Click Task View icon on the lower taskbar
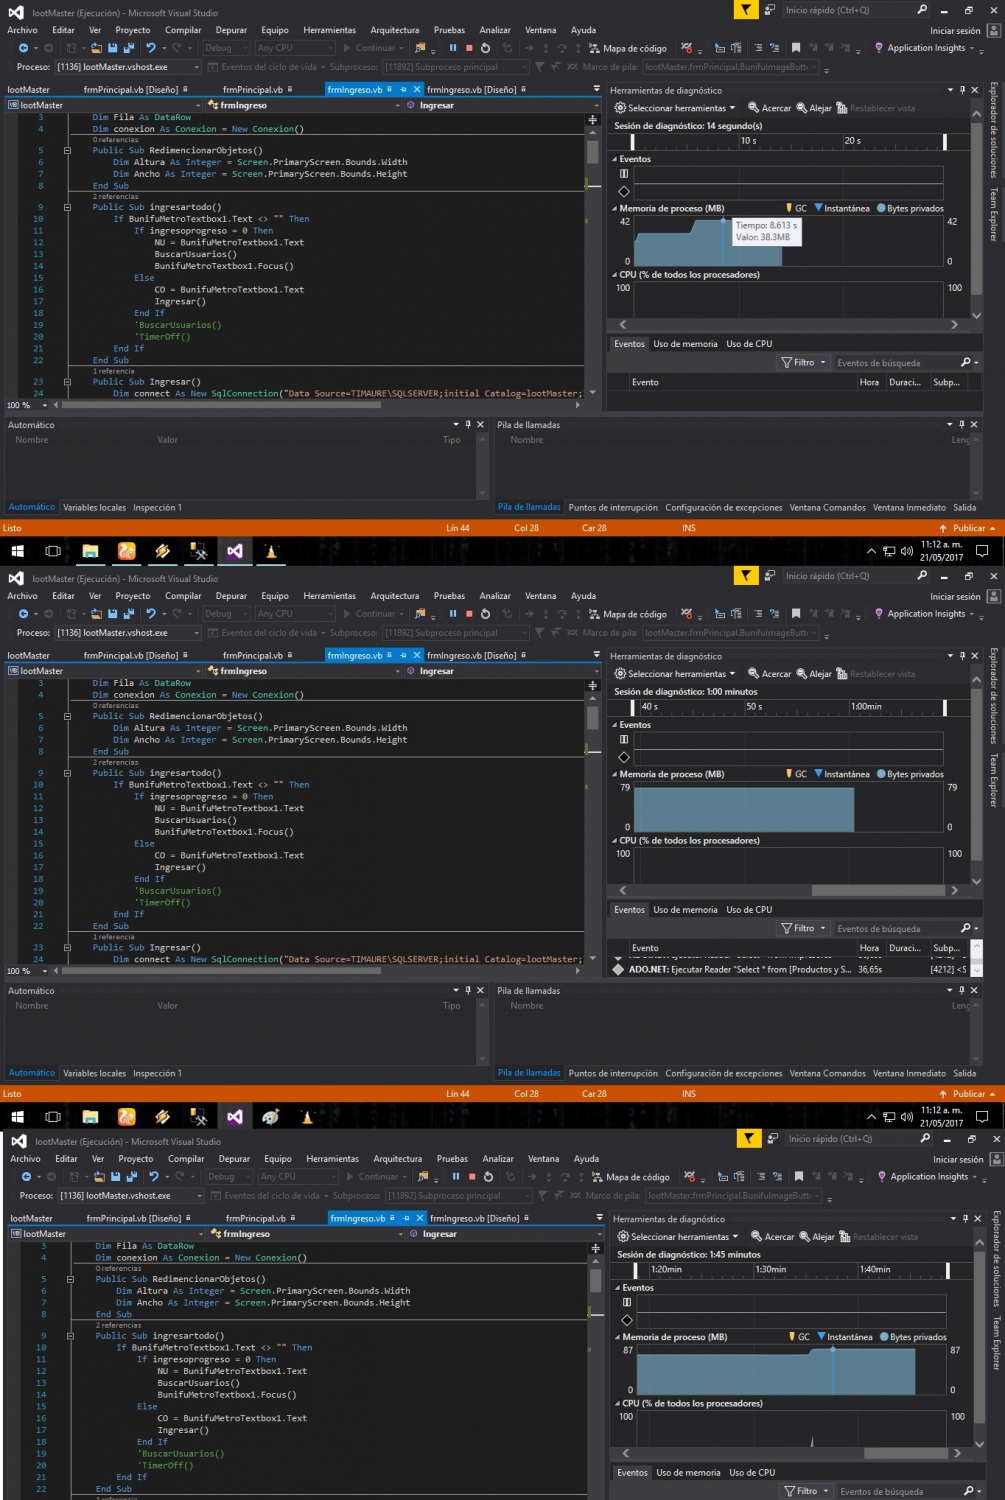 point(53,1117)
